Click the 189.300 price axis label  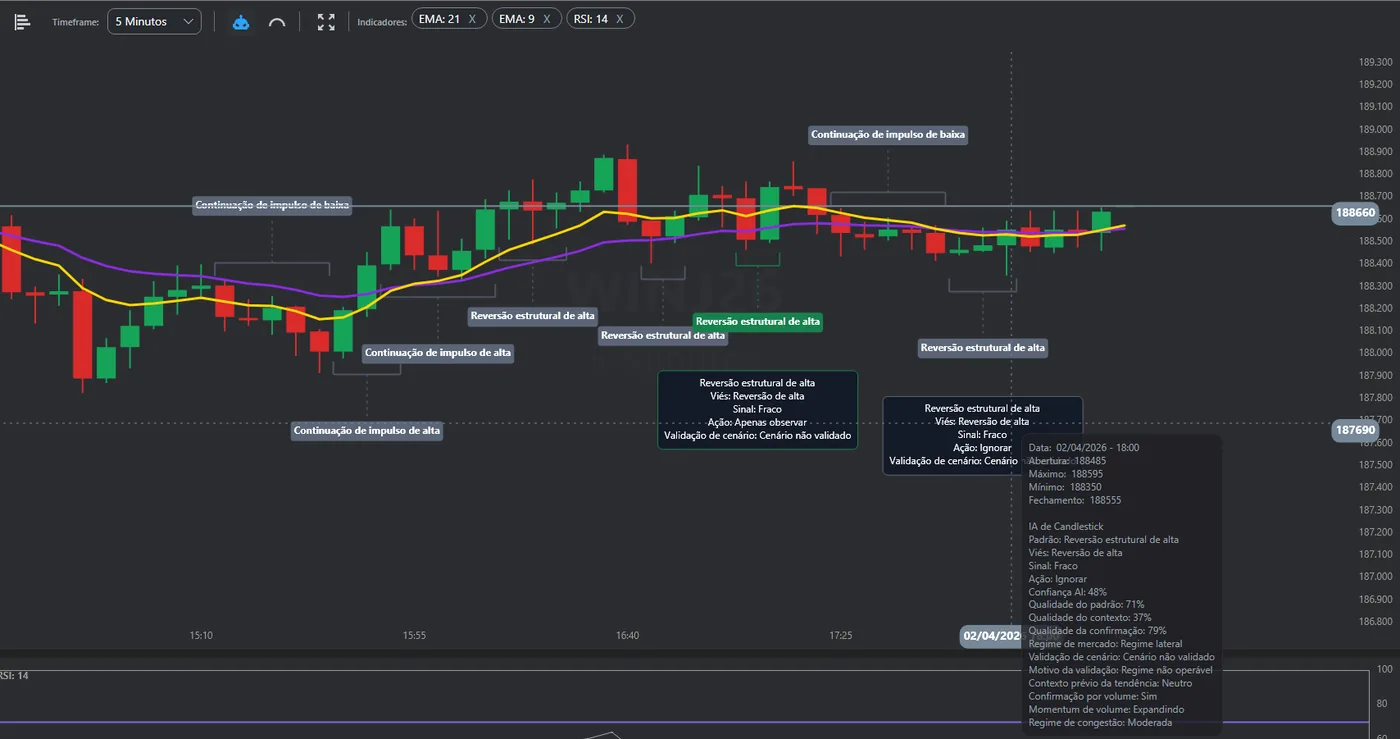pos(1376,62)
